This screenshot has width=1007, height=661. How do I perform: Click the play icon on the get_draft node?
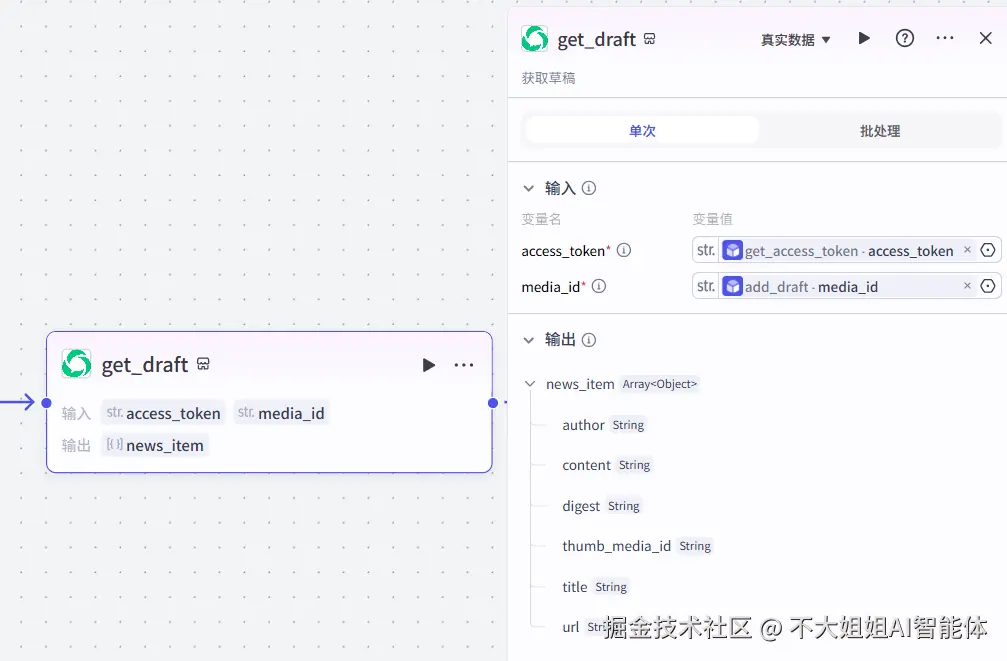tap(429, 365)
